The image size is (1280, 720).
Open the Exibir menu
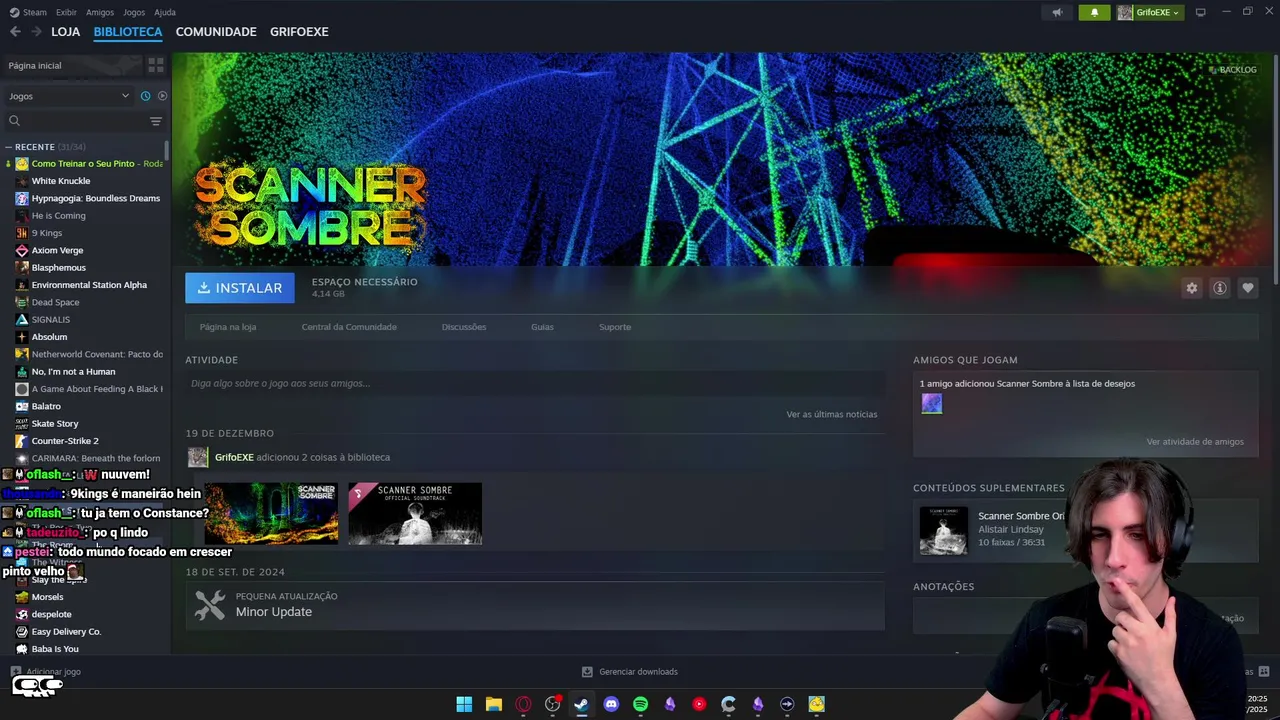[66, 12]
